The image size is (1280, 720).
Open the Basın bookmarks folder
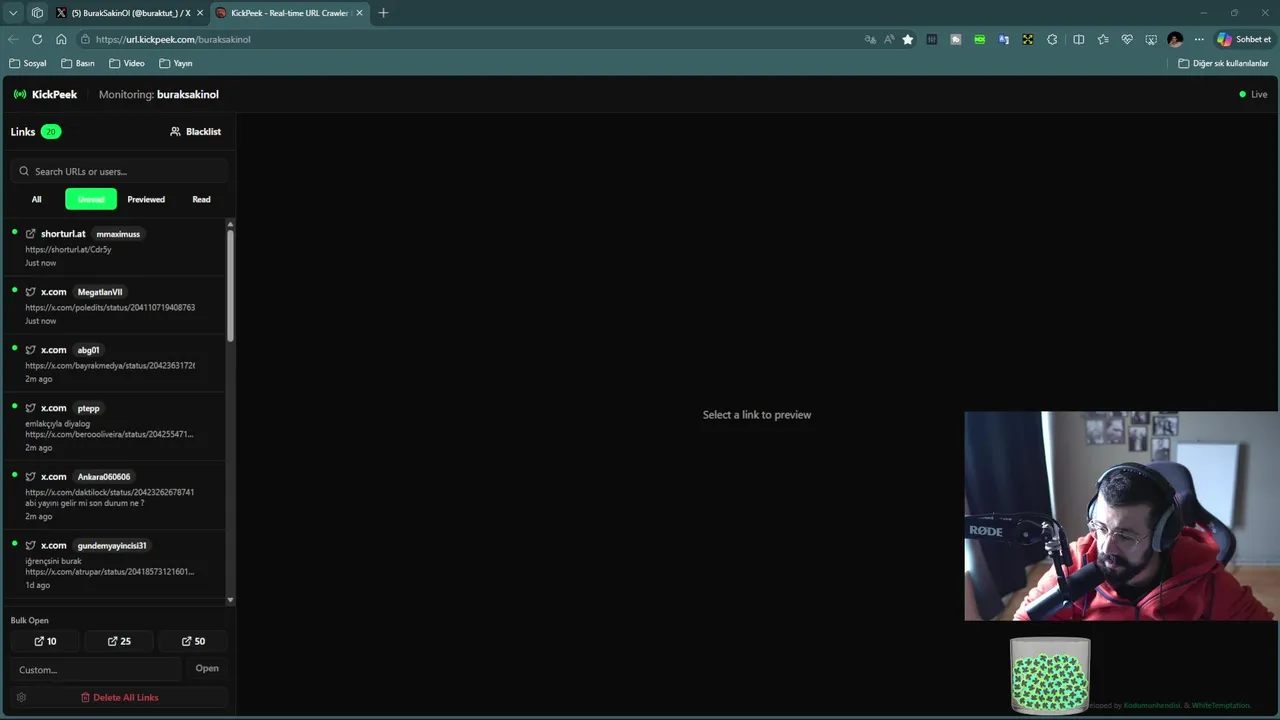[78, 63]
